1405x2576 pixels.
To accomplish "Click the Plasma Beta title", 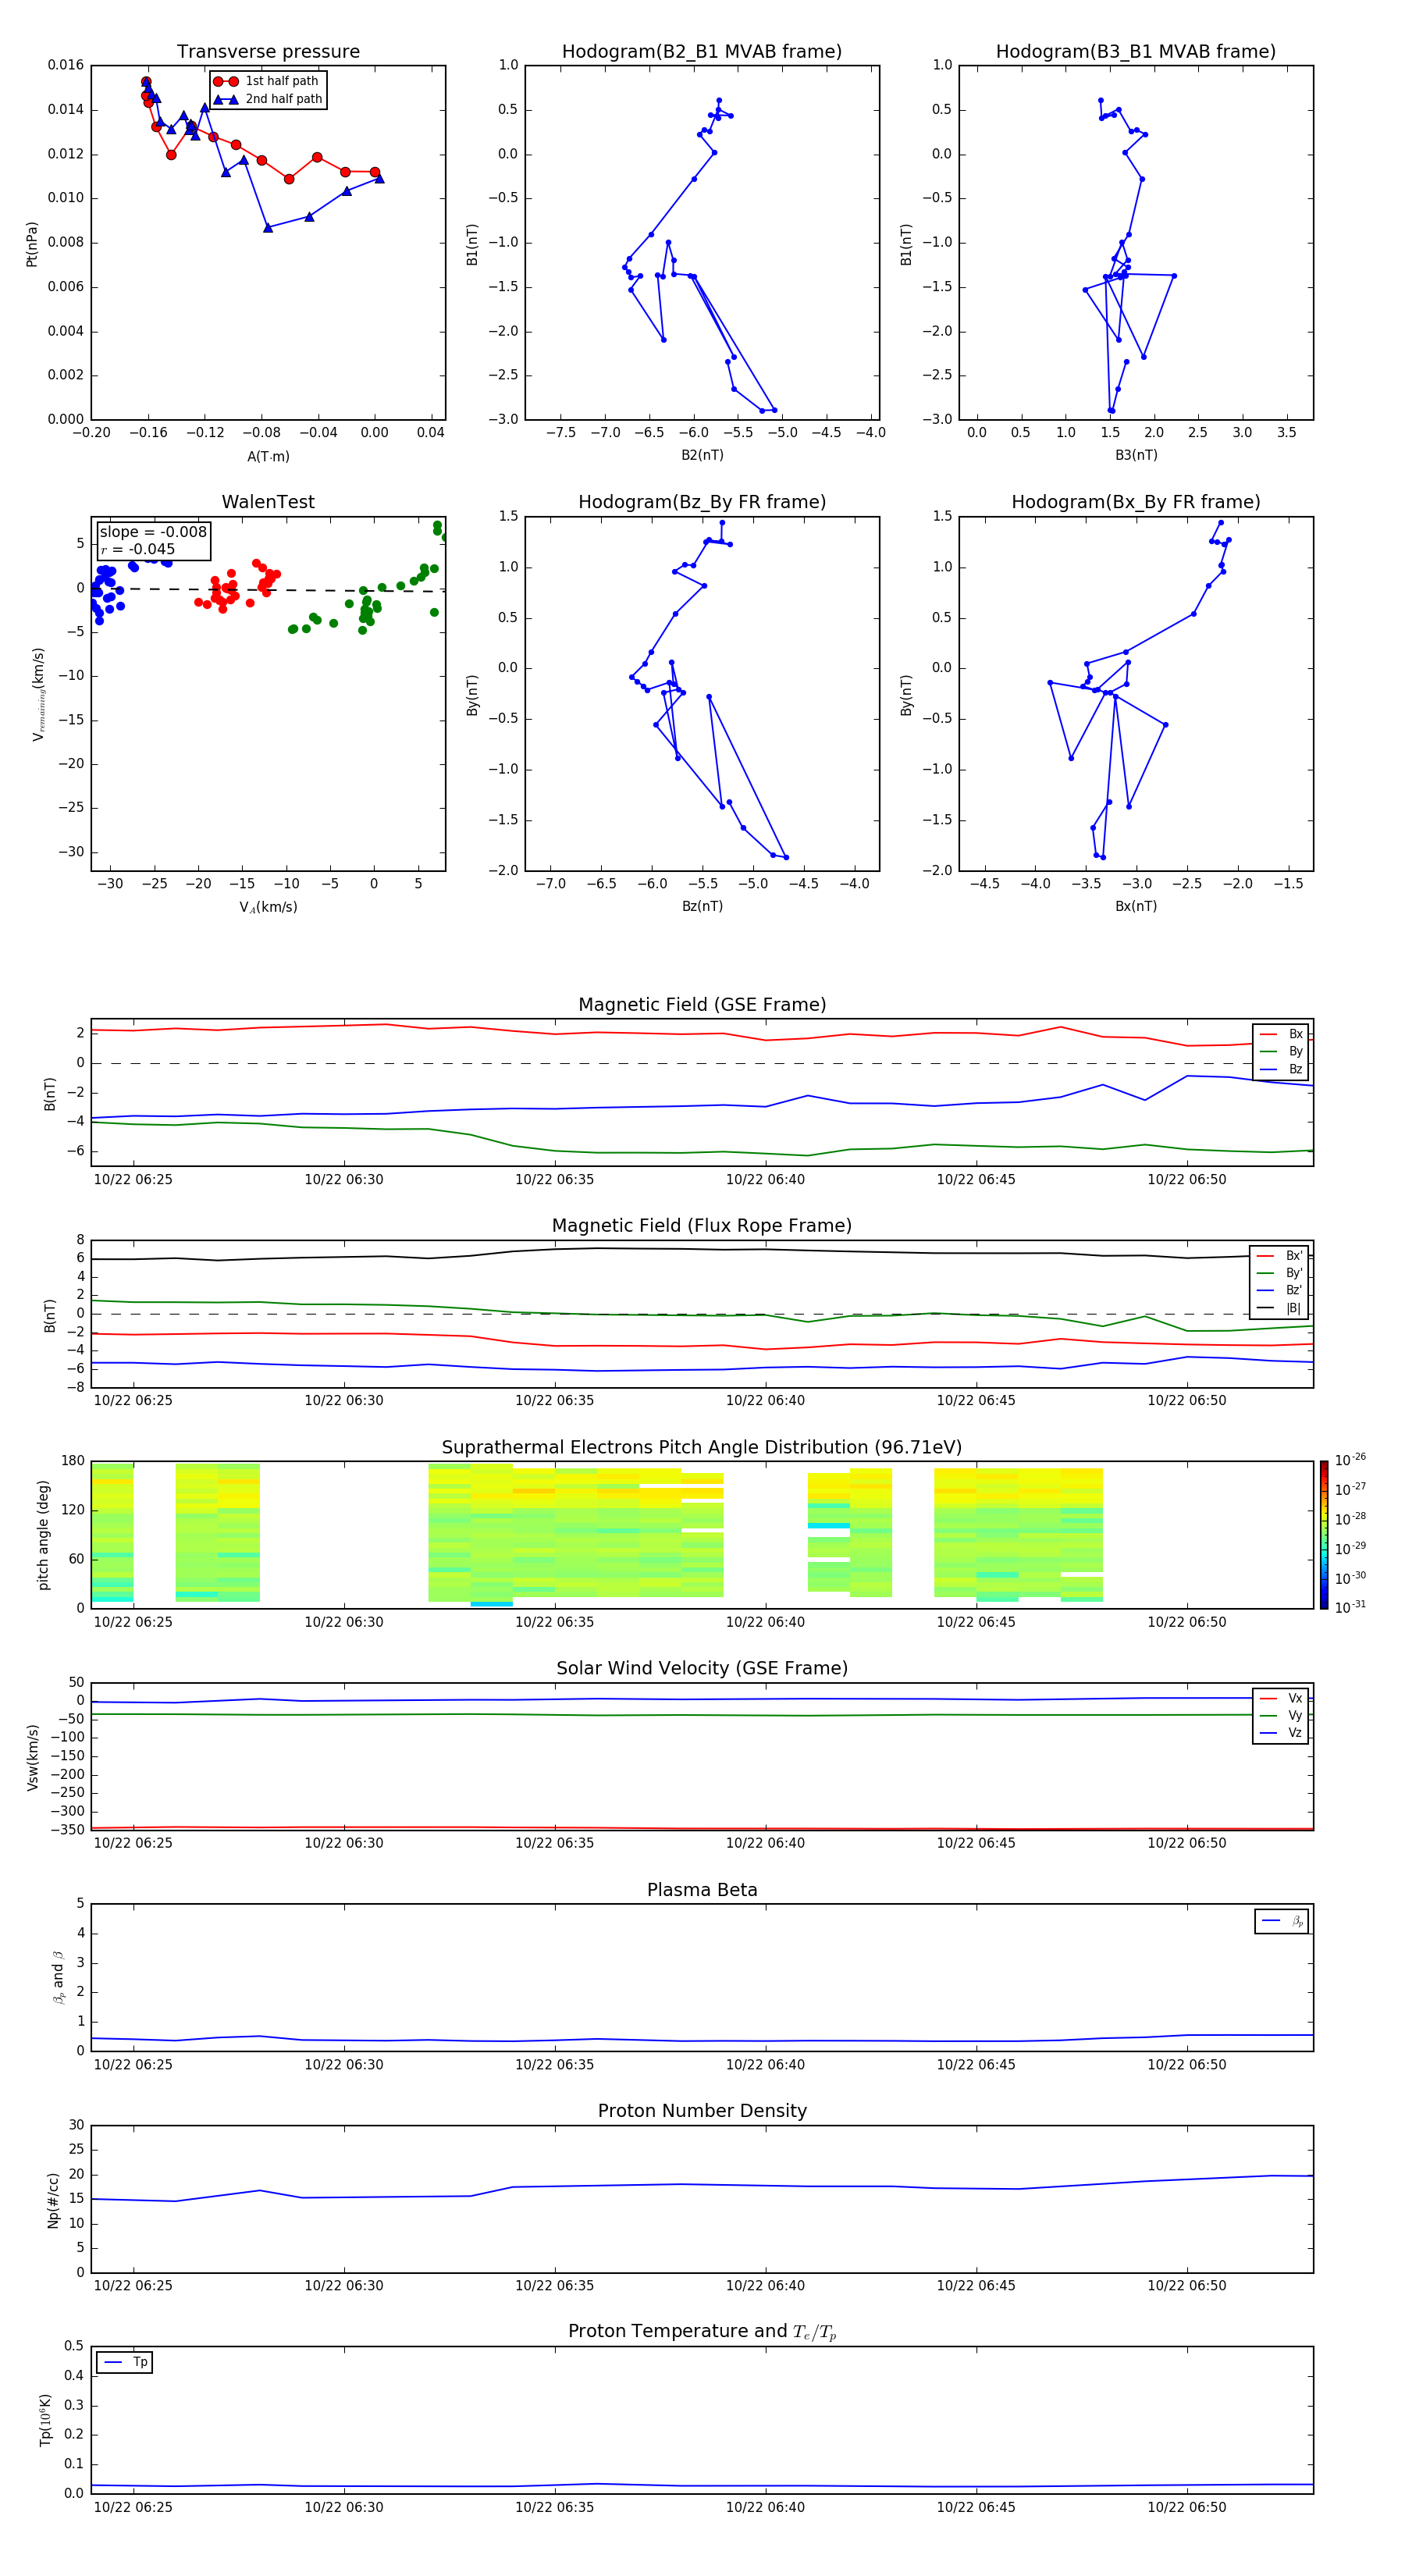I will click(x=702, y=1890).
